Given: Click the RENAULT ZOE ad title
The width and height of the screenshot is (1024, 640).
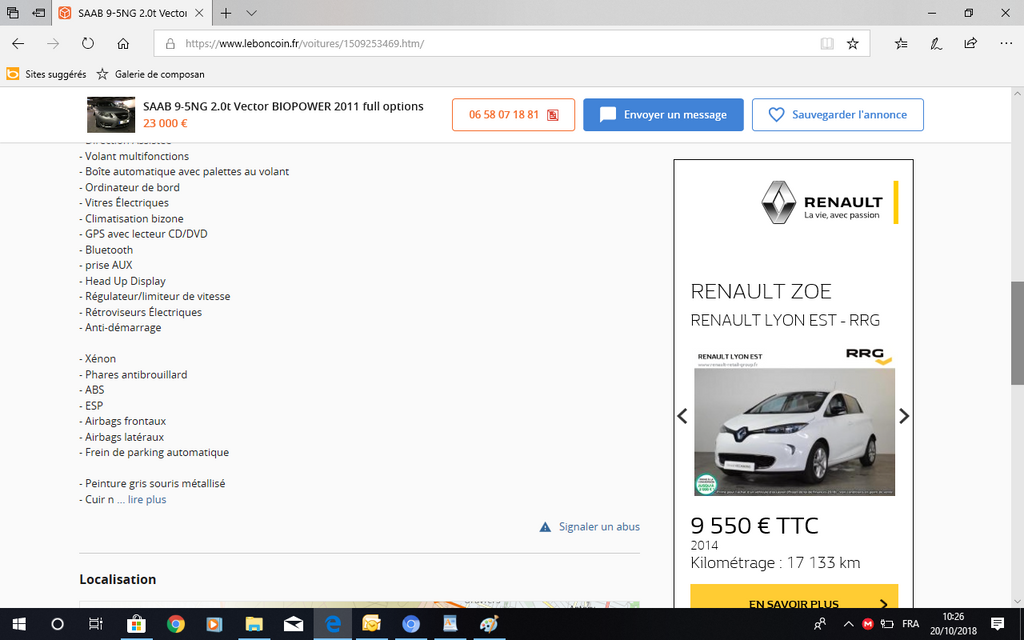Looking at the screenshot, I should (761, 291).
